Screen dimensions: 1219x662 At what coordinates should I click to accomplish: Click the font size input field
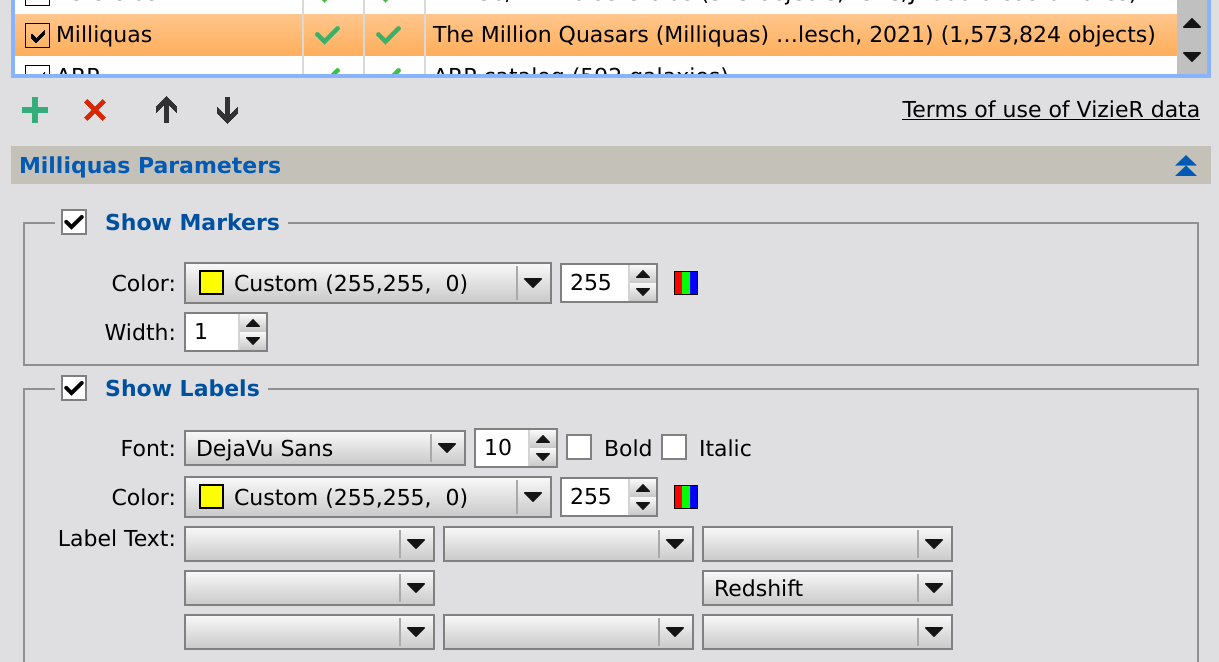tap(503, 448)
